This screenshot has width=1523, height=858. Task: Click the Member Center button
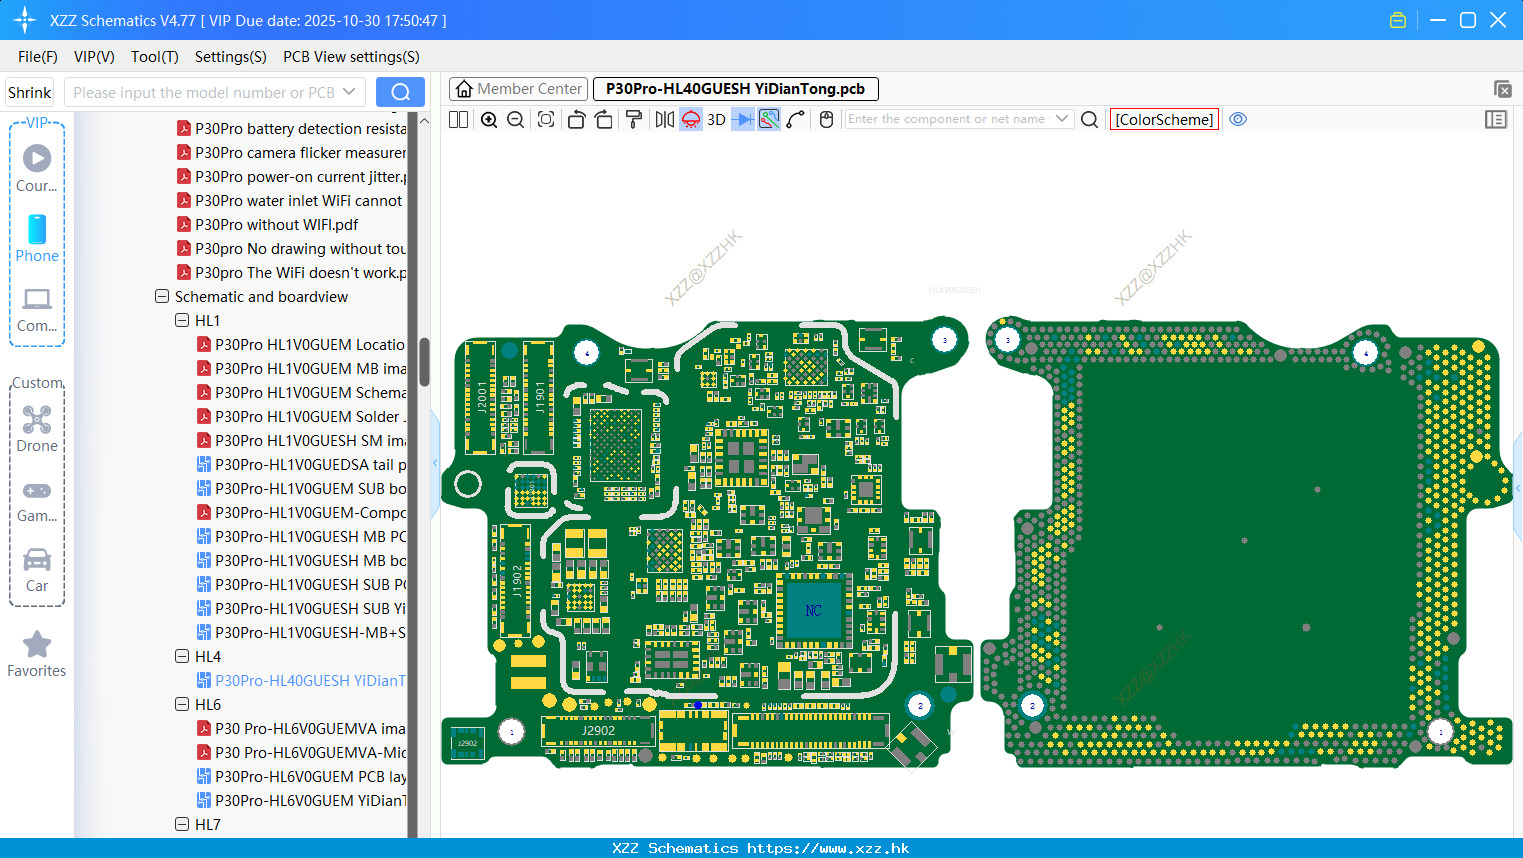518,89
